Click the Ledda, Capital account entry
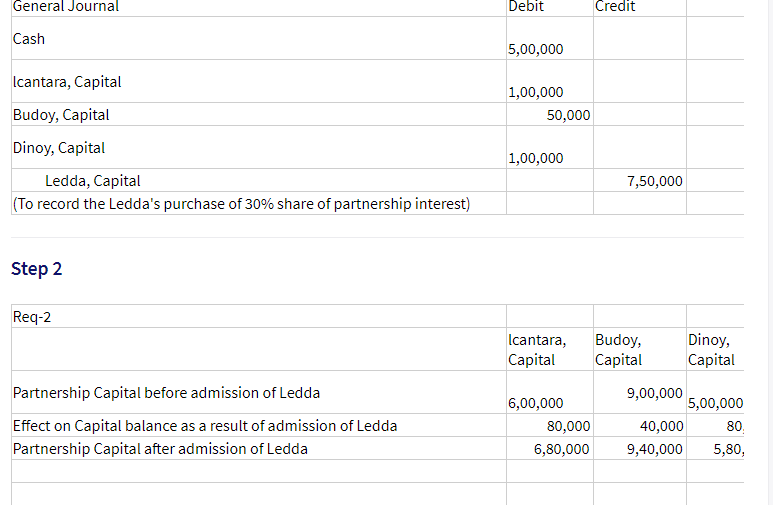773x505 pixels. tap(93, 181)
